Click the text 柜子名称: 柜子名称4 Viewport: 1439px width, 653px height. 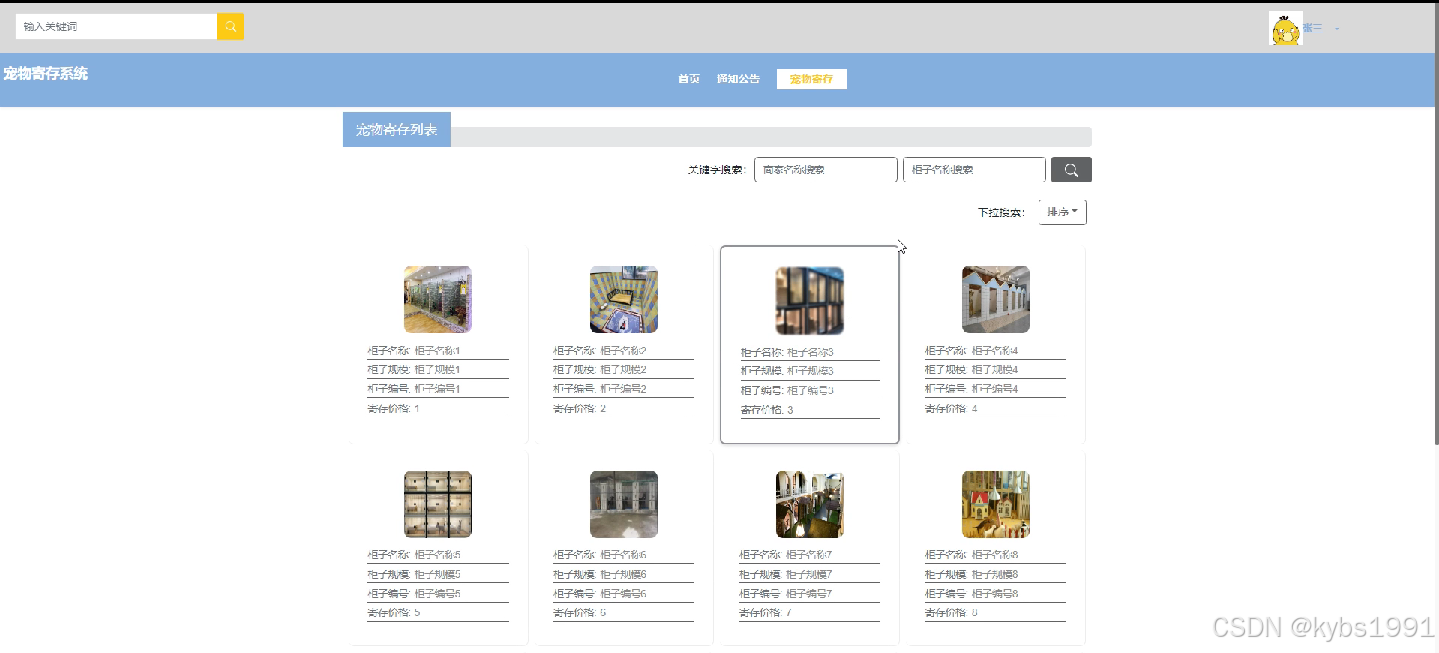point(972,351)
